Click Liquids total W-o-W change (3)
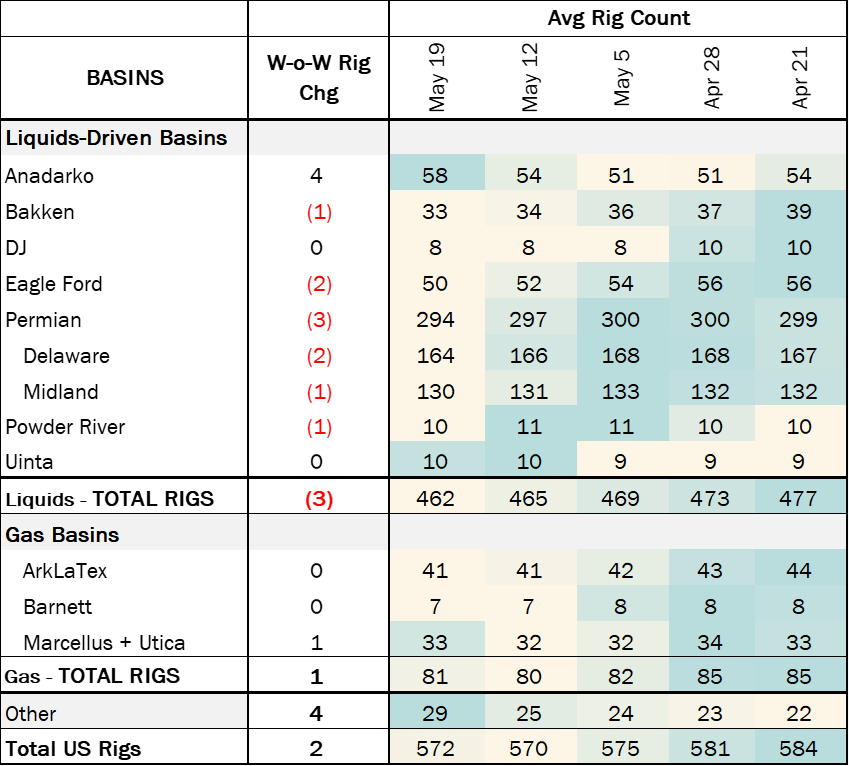The image size is (849, 766). 319,499
